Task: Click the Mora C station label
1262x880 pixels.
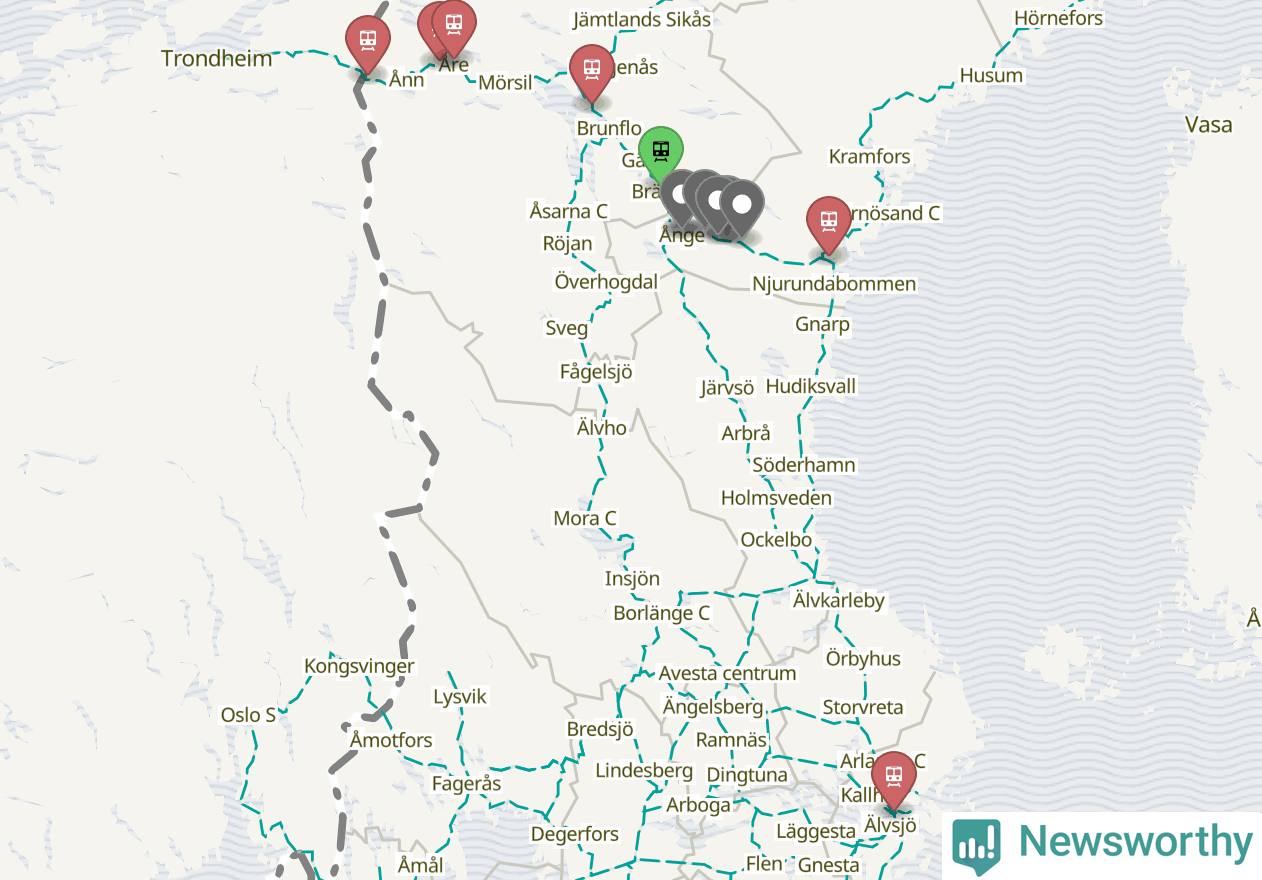Action: [585, 518]
